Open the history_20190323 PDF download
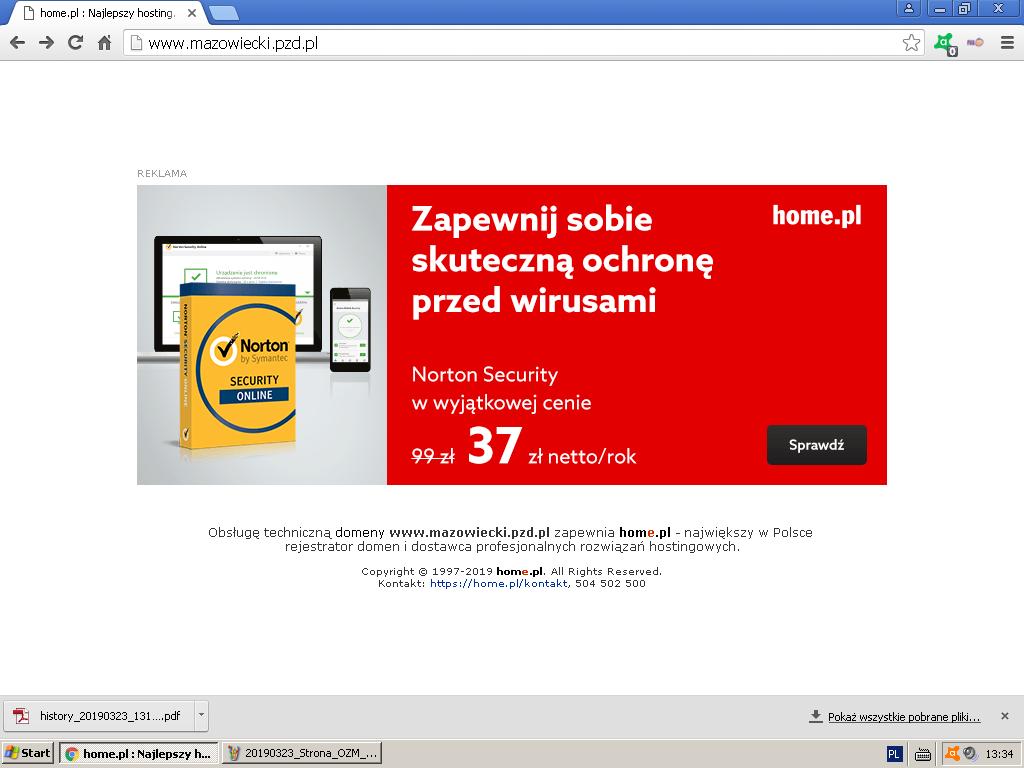Image resolution: width=1024 pixels, height=768 pixels. point(99,716)
